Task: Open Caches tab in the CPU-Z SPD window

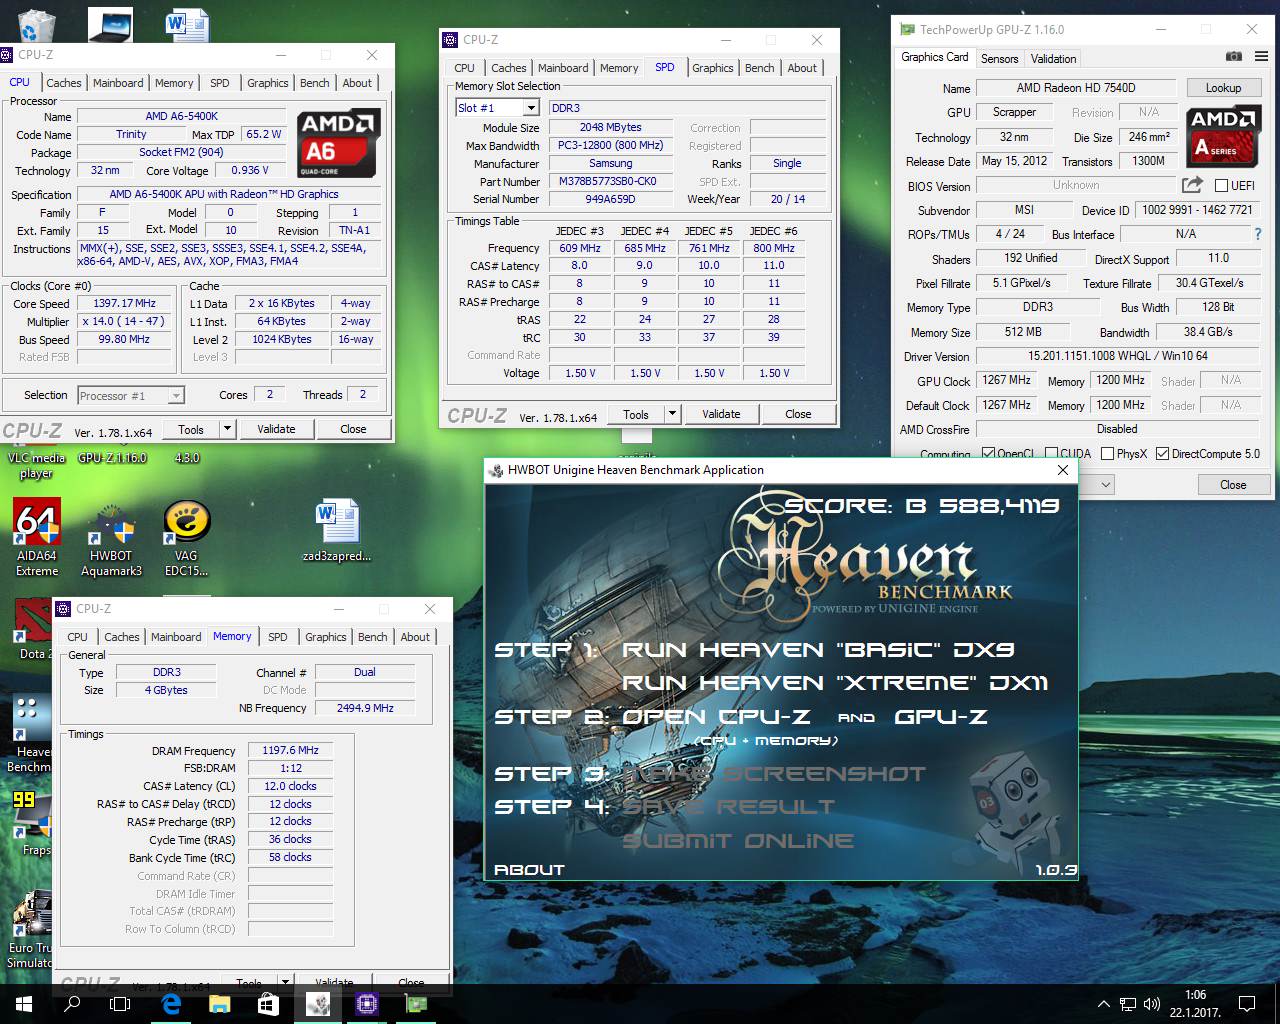Action: coord(508,68)
